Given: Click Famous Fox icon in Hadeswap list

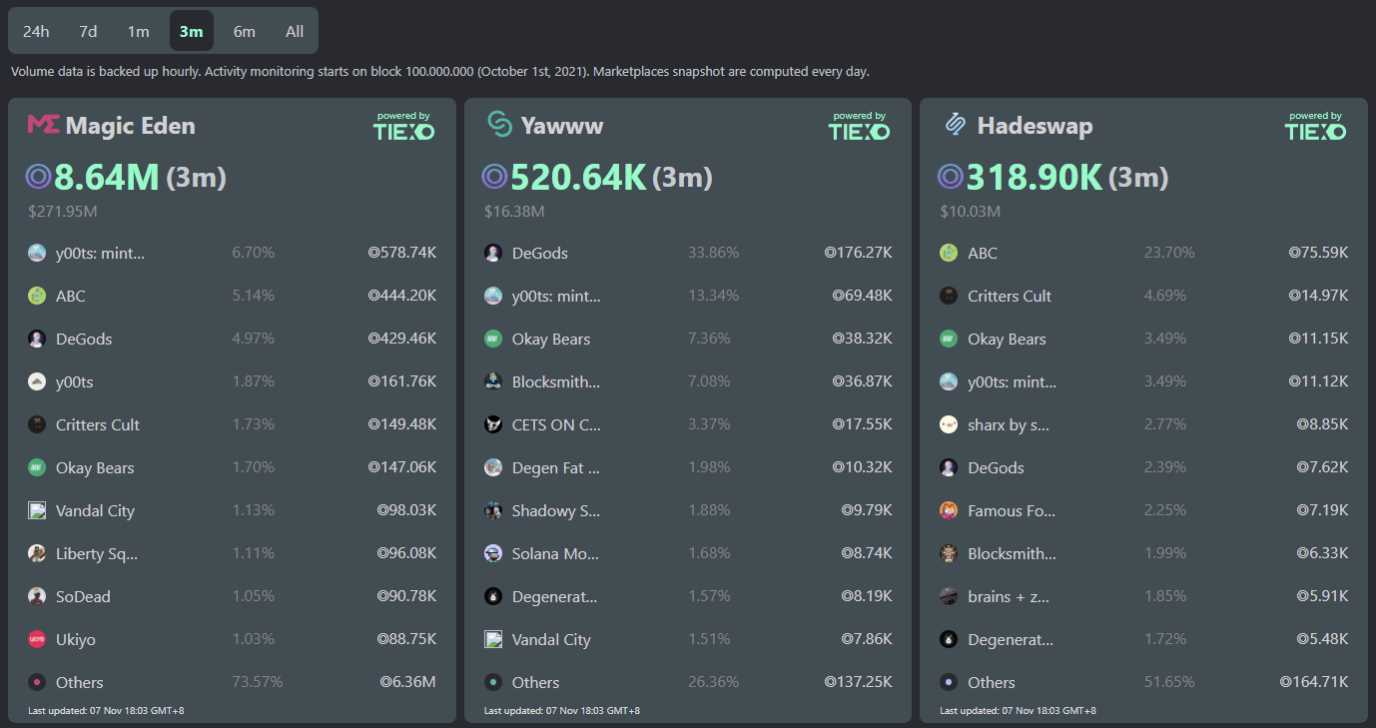Looking at the screenshot, I should coord(949,510).
